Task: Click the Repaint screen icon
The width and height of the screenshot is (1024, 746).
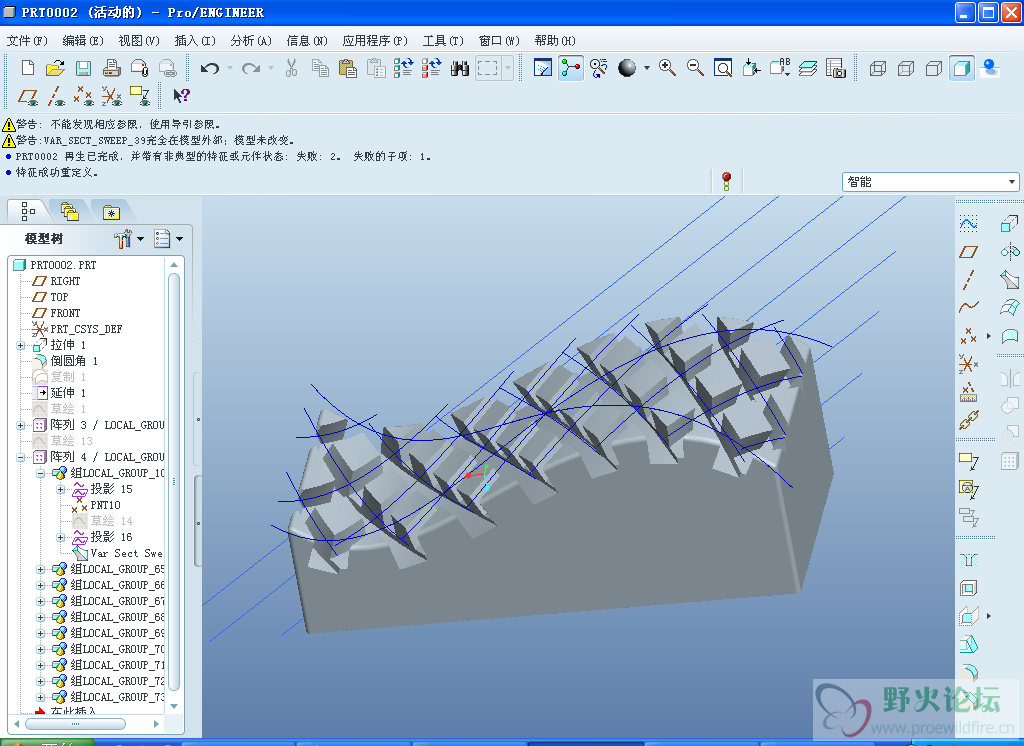Action: click(x=543, y=68)
